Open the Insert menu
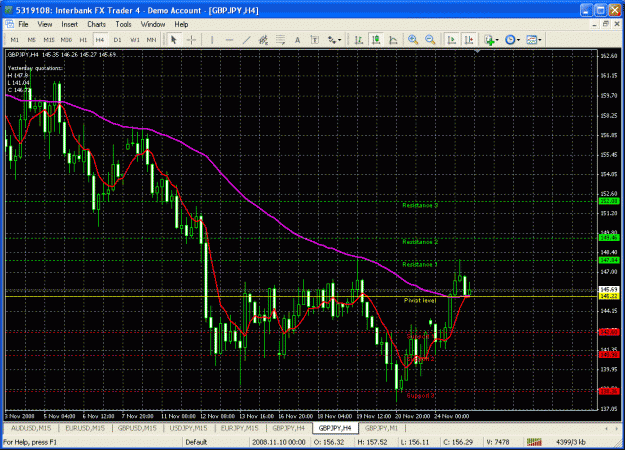625x450 pixels. click(x=69, y=24)
